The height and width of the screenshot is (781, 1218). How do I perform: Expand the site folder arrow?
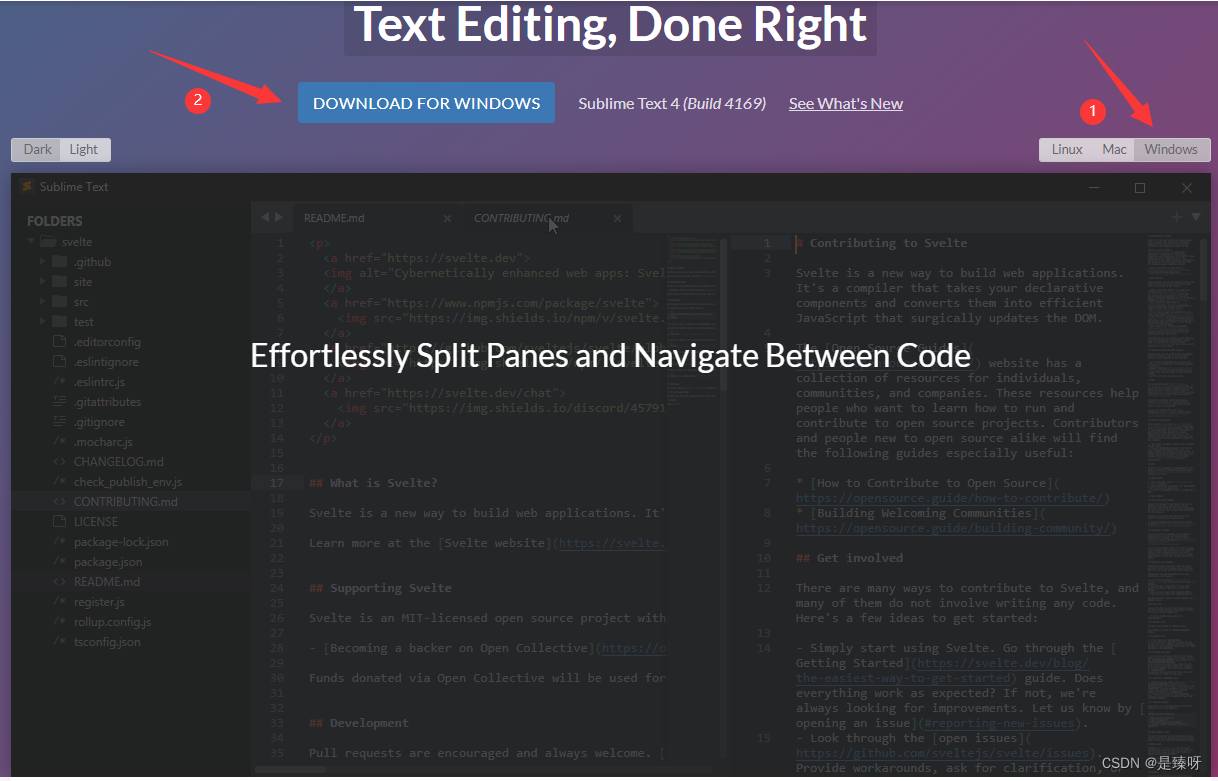43,282
